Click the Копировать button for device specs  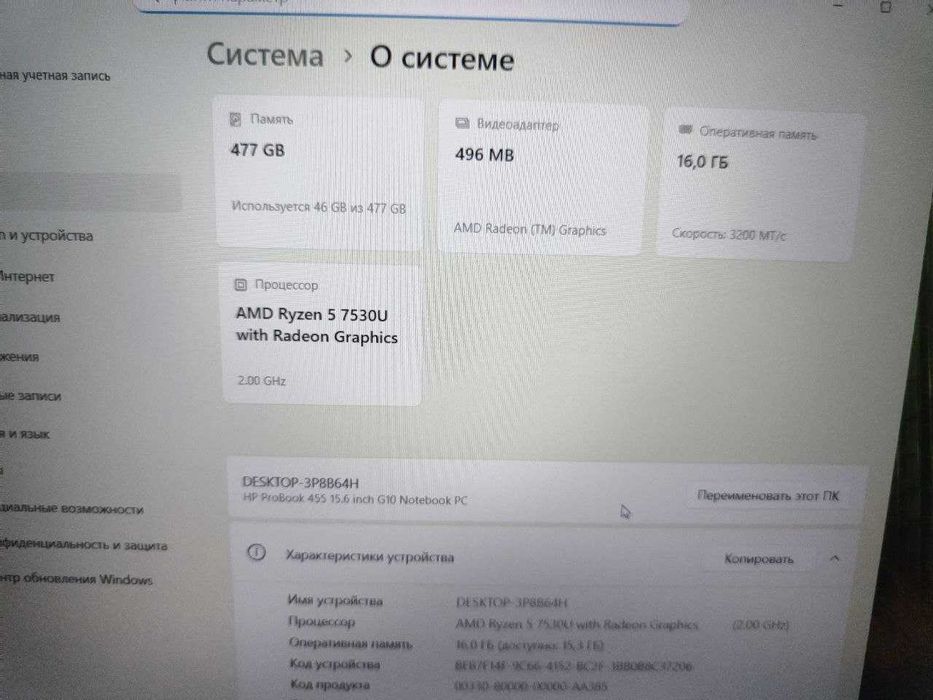759,559
